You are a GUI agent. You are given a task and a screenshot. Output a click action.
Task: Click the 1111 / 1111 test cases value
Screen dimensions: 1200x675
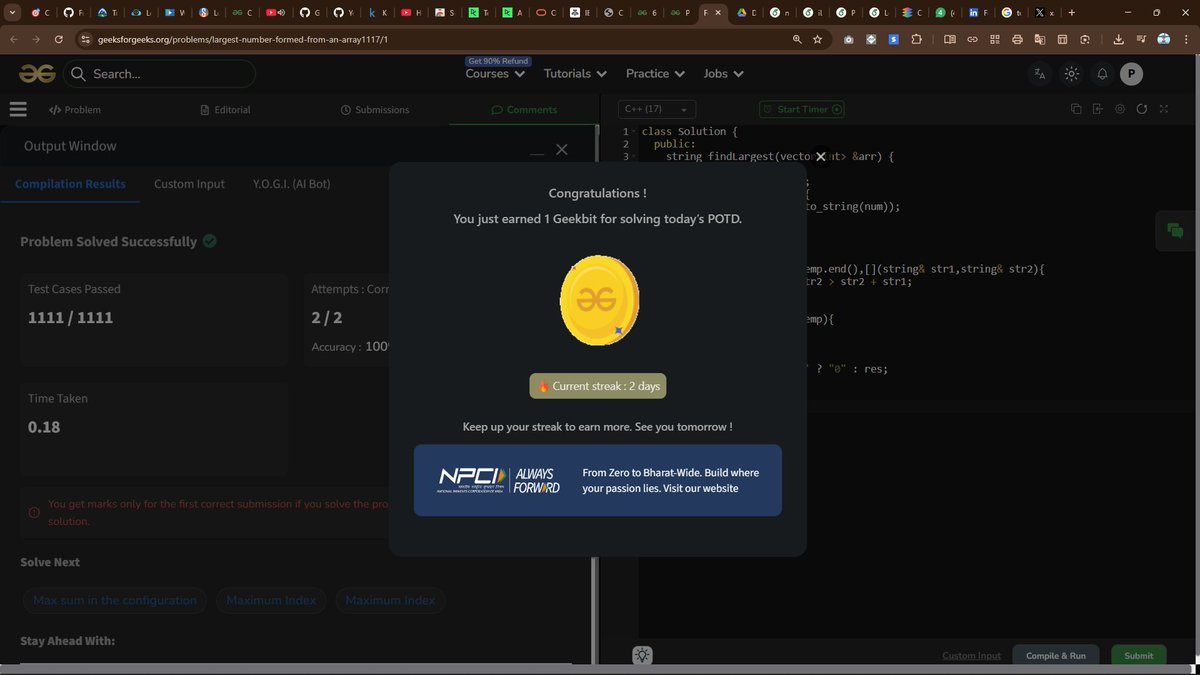pos(71,318)
